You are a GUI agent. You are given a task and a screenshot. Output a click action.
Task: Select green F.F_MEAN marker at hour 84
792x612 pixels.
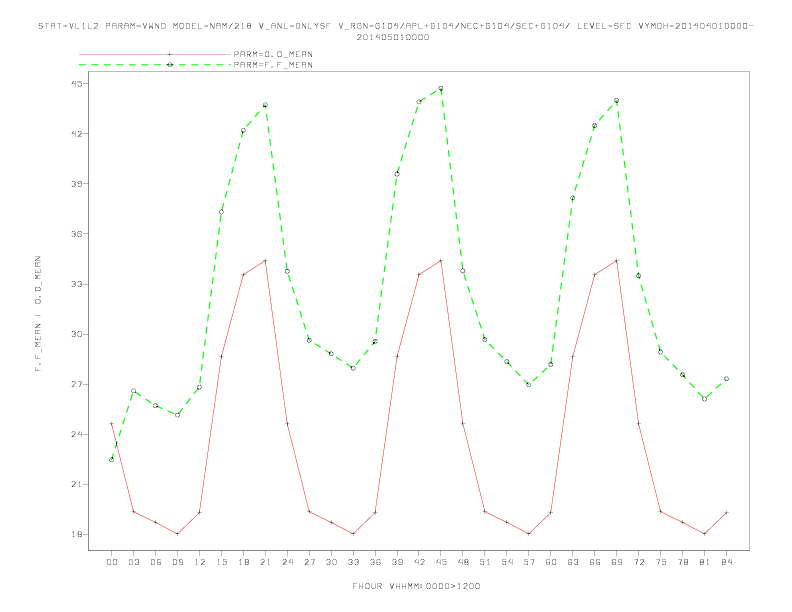726,379
